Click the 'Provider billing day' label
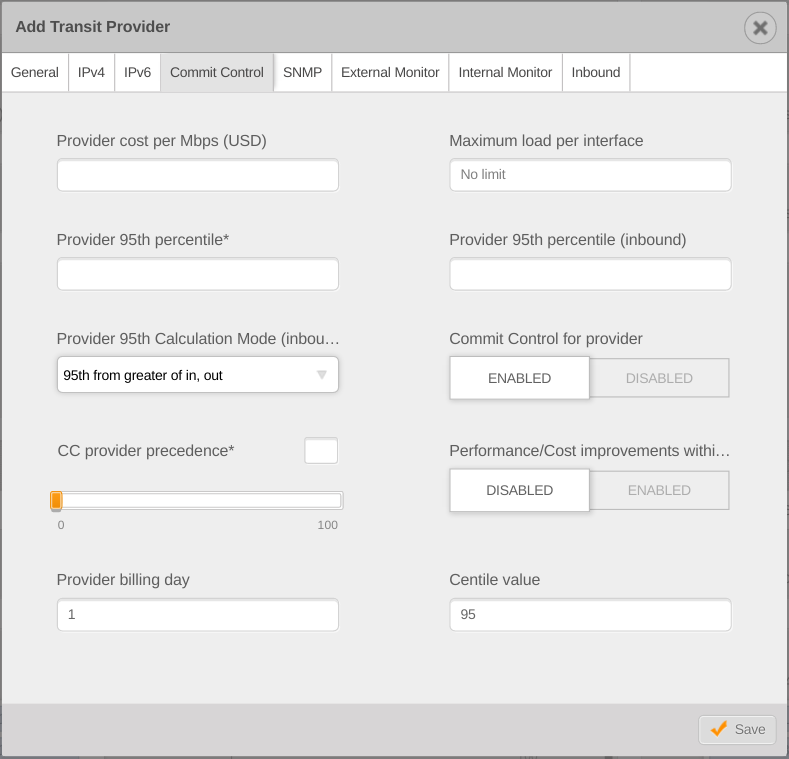 123,580
